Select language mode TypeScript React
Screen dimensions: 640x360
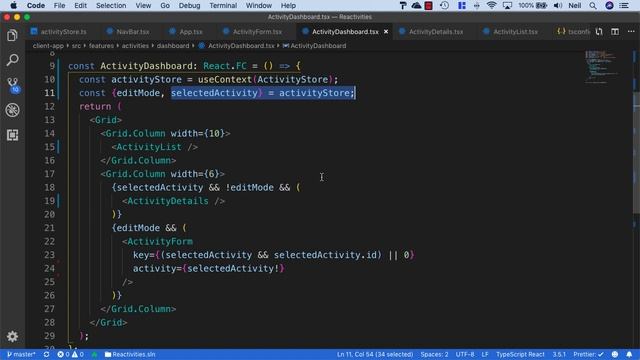point(520,354)
